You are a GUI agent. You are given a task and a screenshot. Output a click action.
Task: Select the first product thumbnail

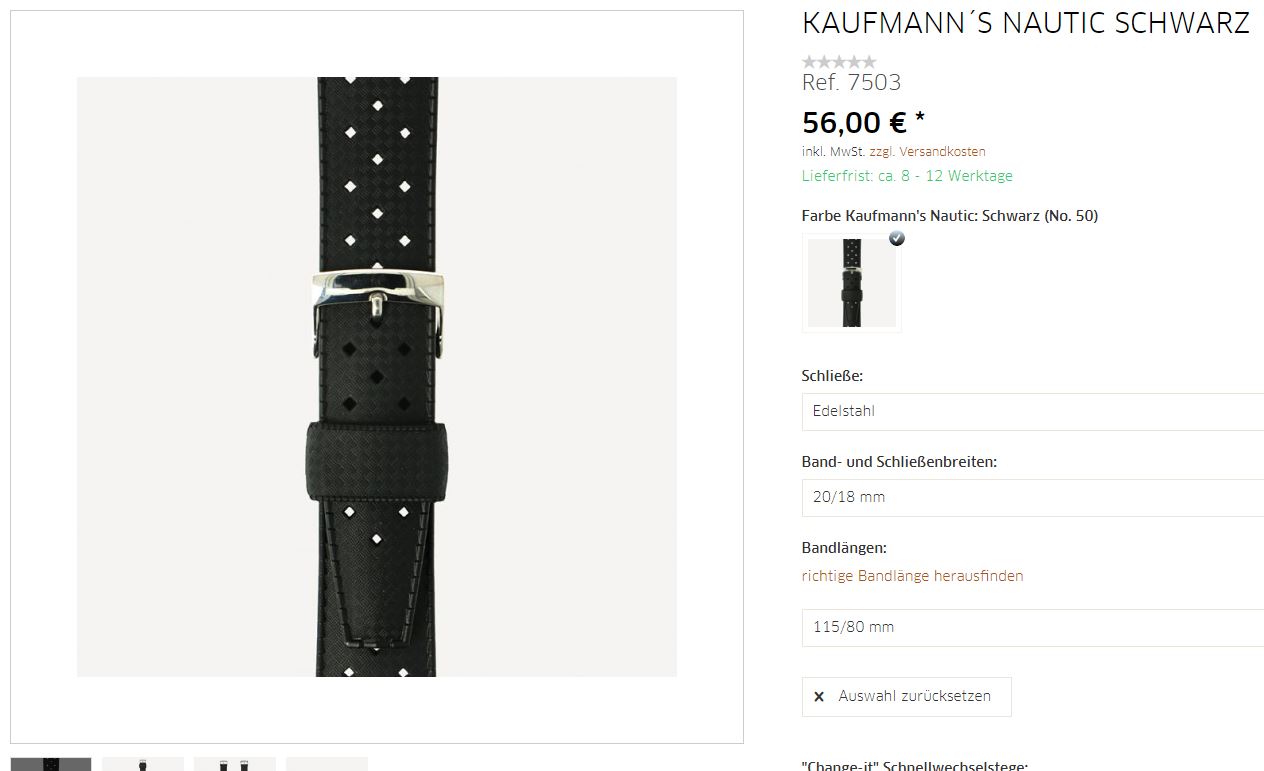tap(51, 764)
